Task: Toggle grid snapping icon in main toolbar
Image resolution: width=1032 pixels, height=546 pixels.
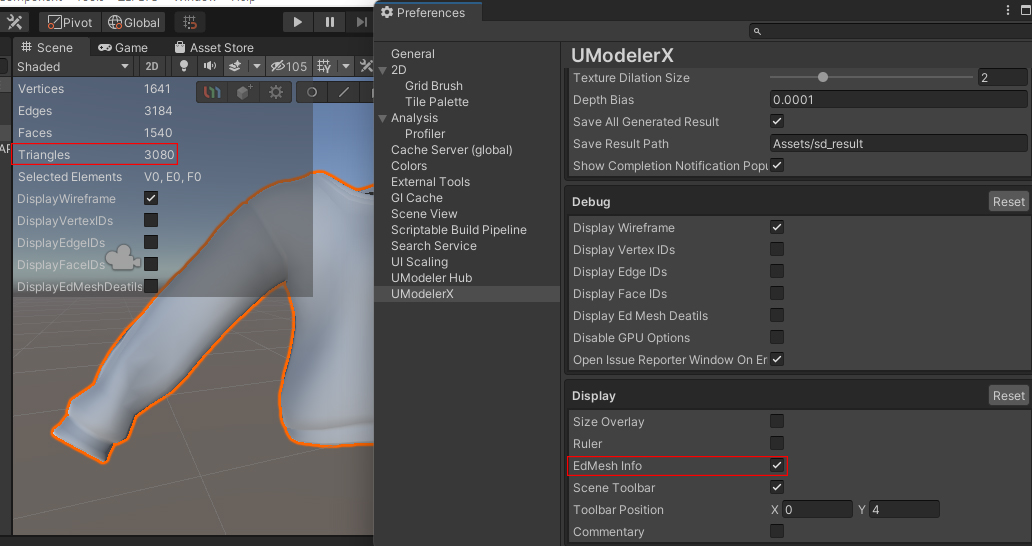Action: point(190,22)
